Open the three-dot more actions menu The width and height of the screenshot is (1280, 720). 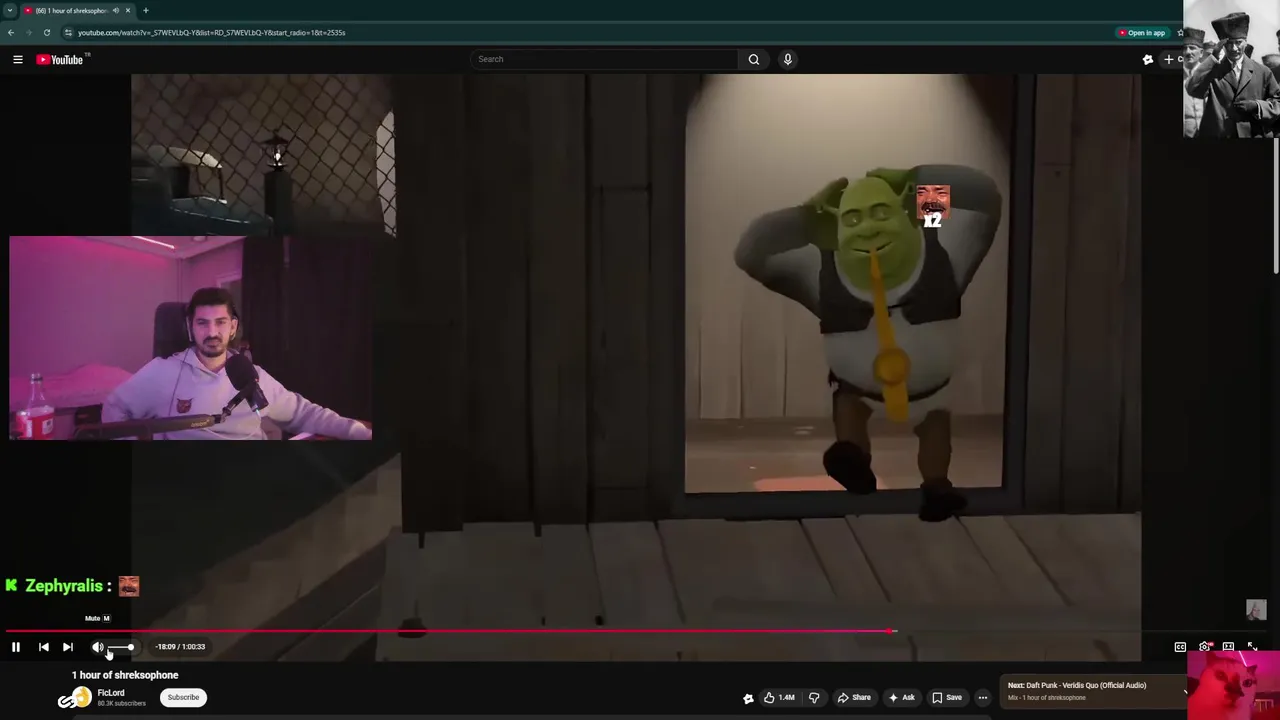(983, 697)
